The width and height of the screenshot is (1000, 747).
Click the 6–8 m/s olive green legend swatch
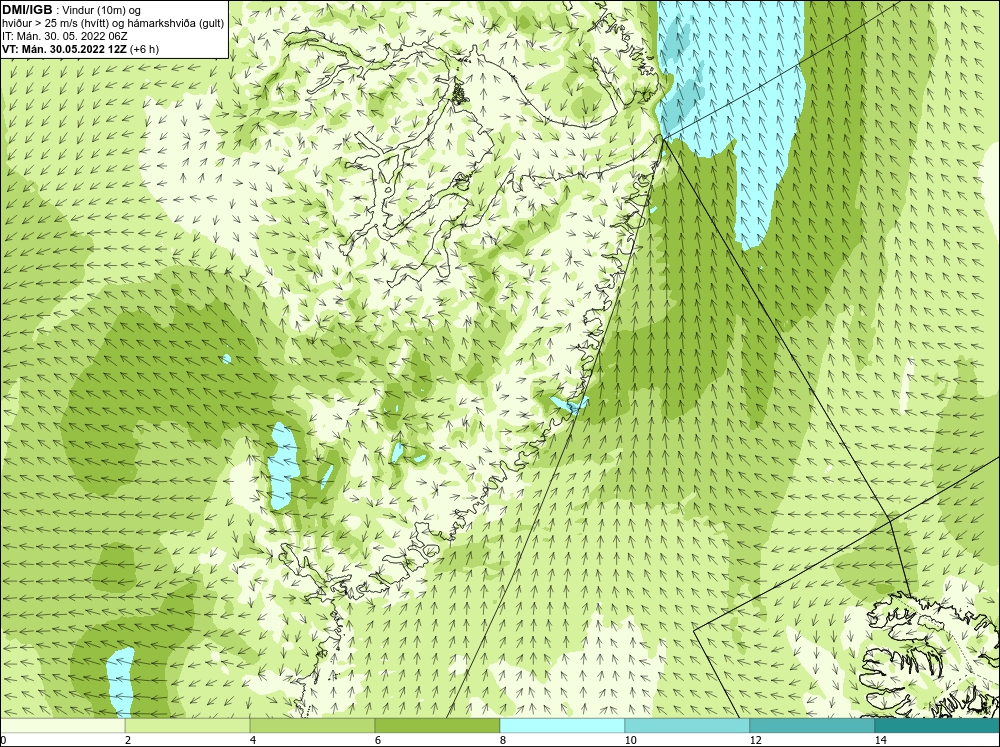point(438,725)
